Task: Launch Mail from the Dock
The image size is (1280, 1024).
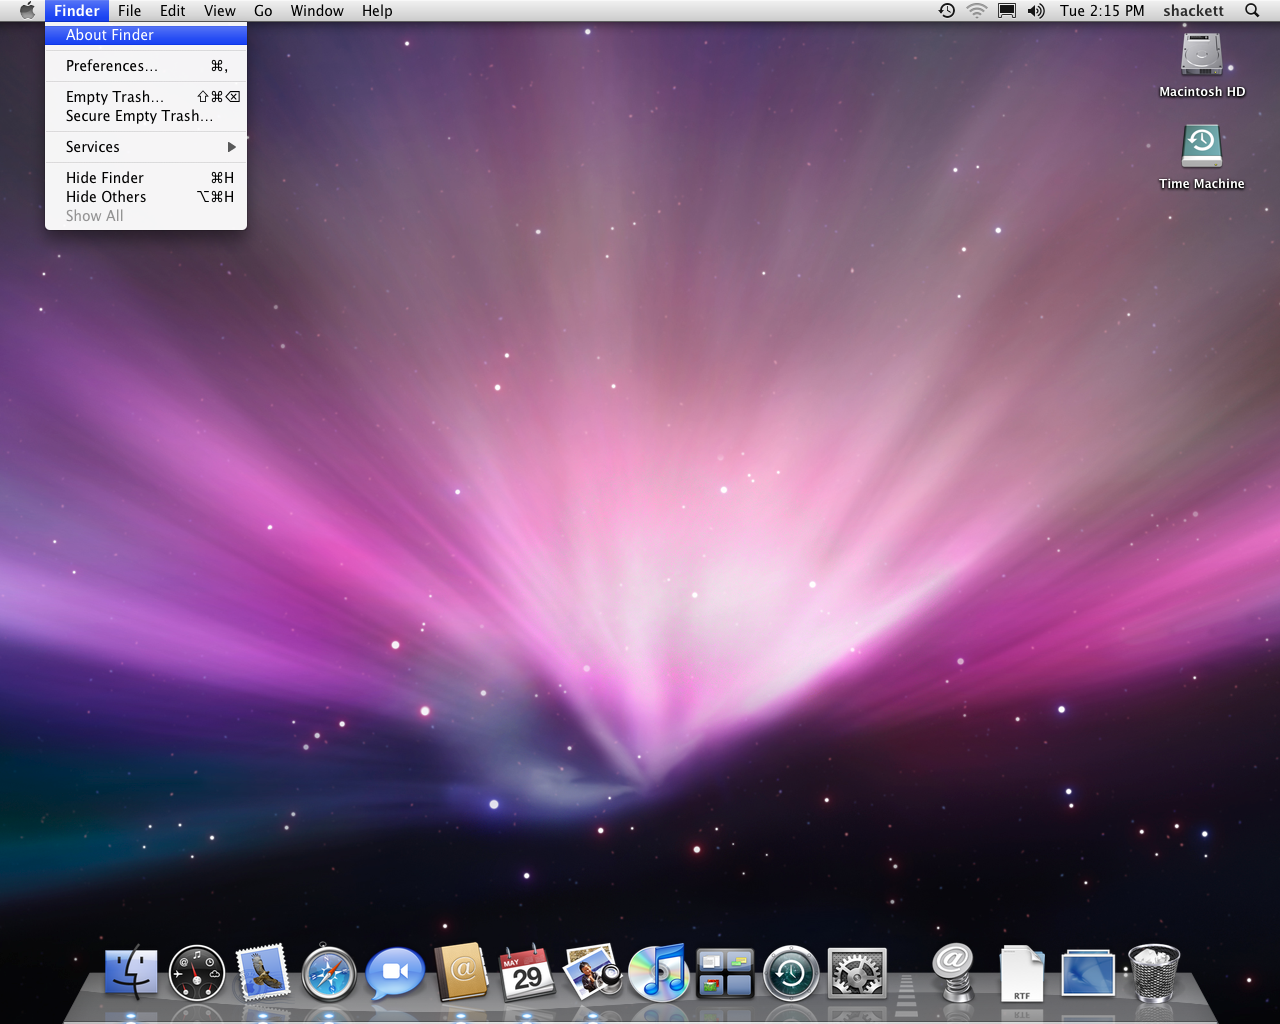Action: click(x=263, y=973)
